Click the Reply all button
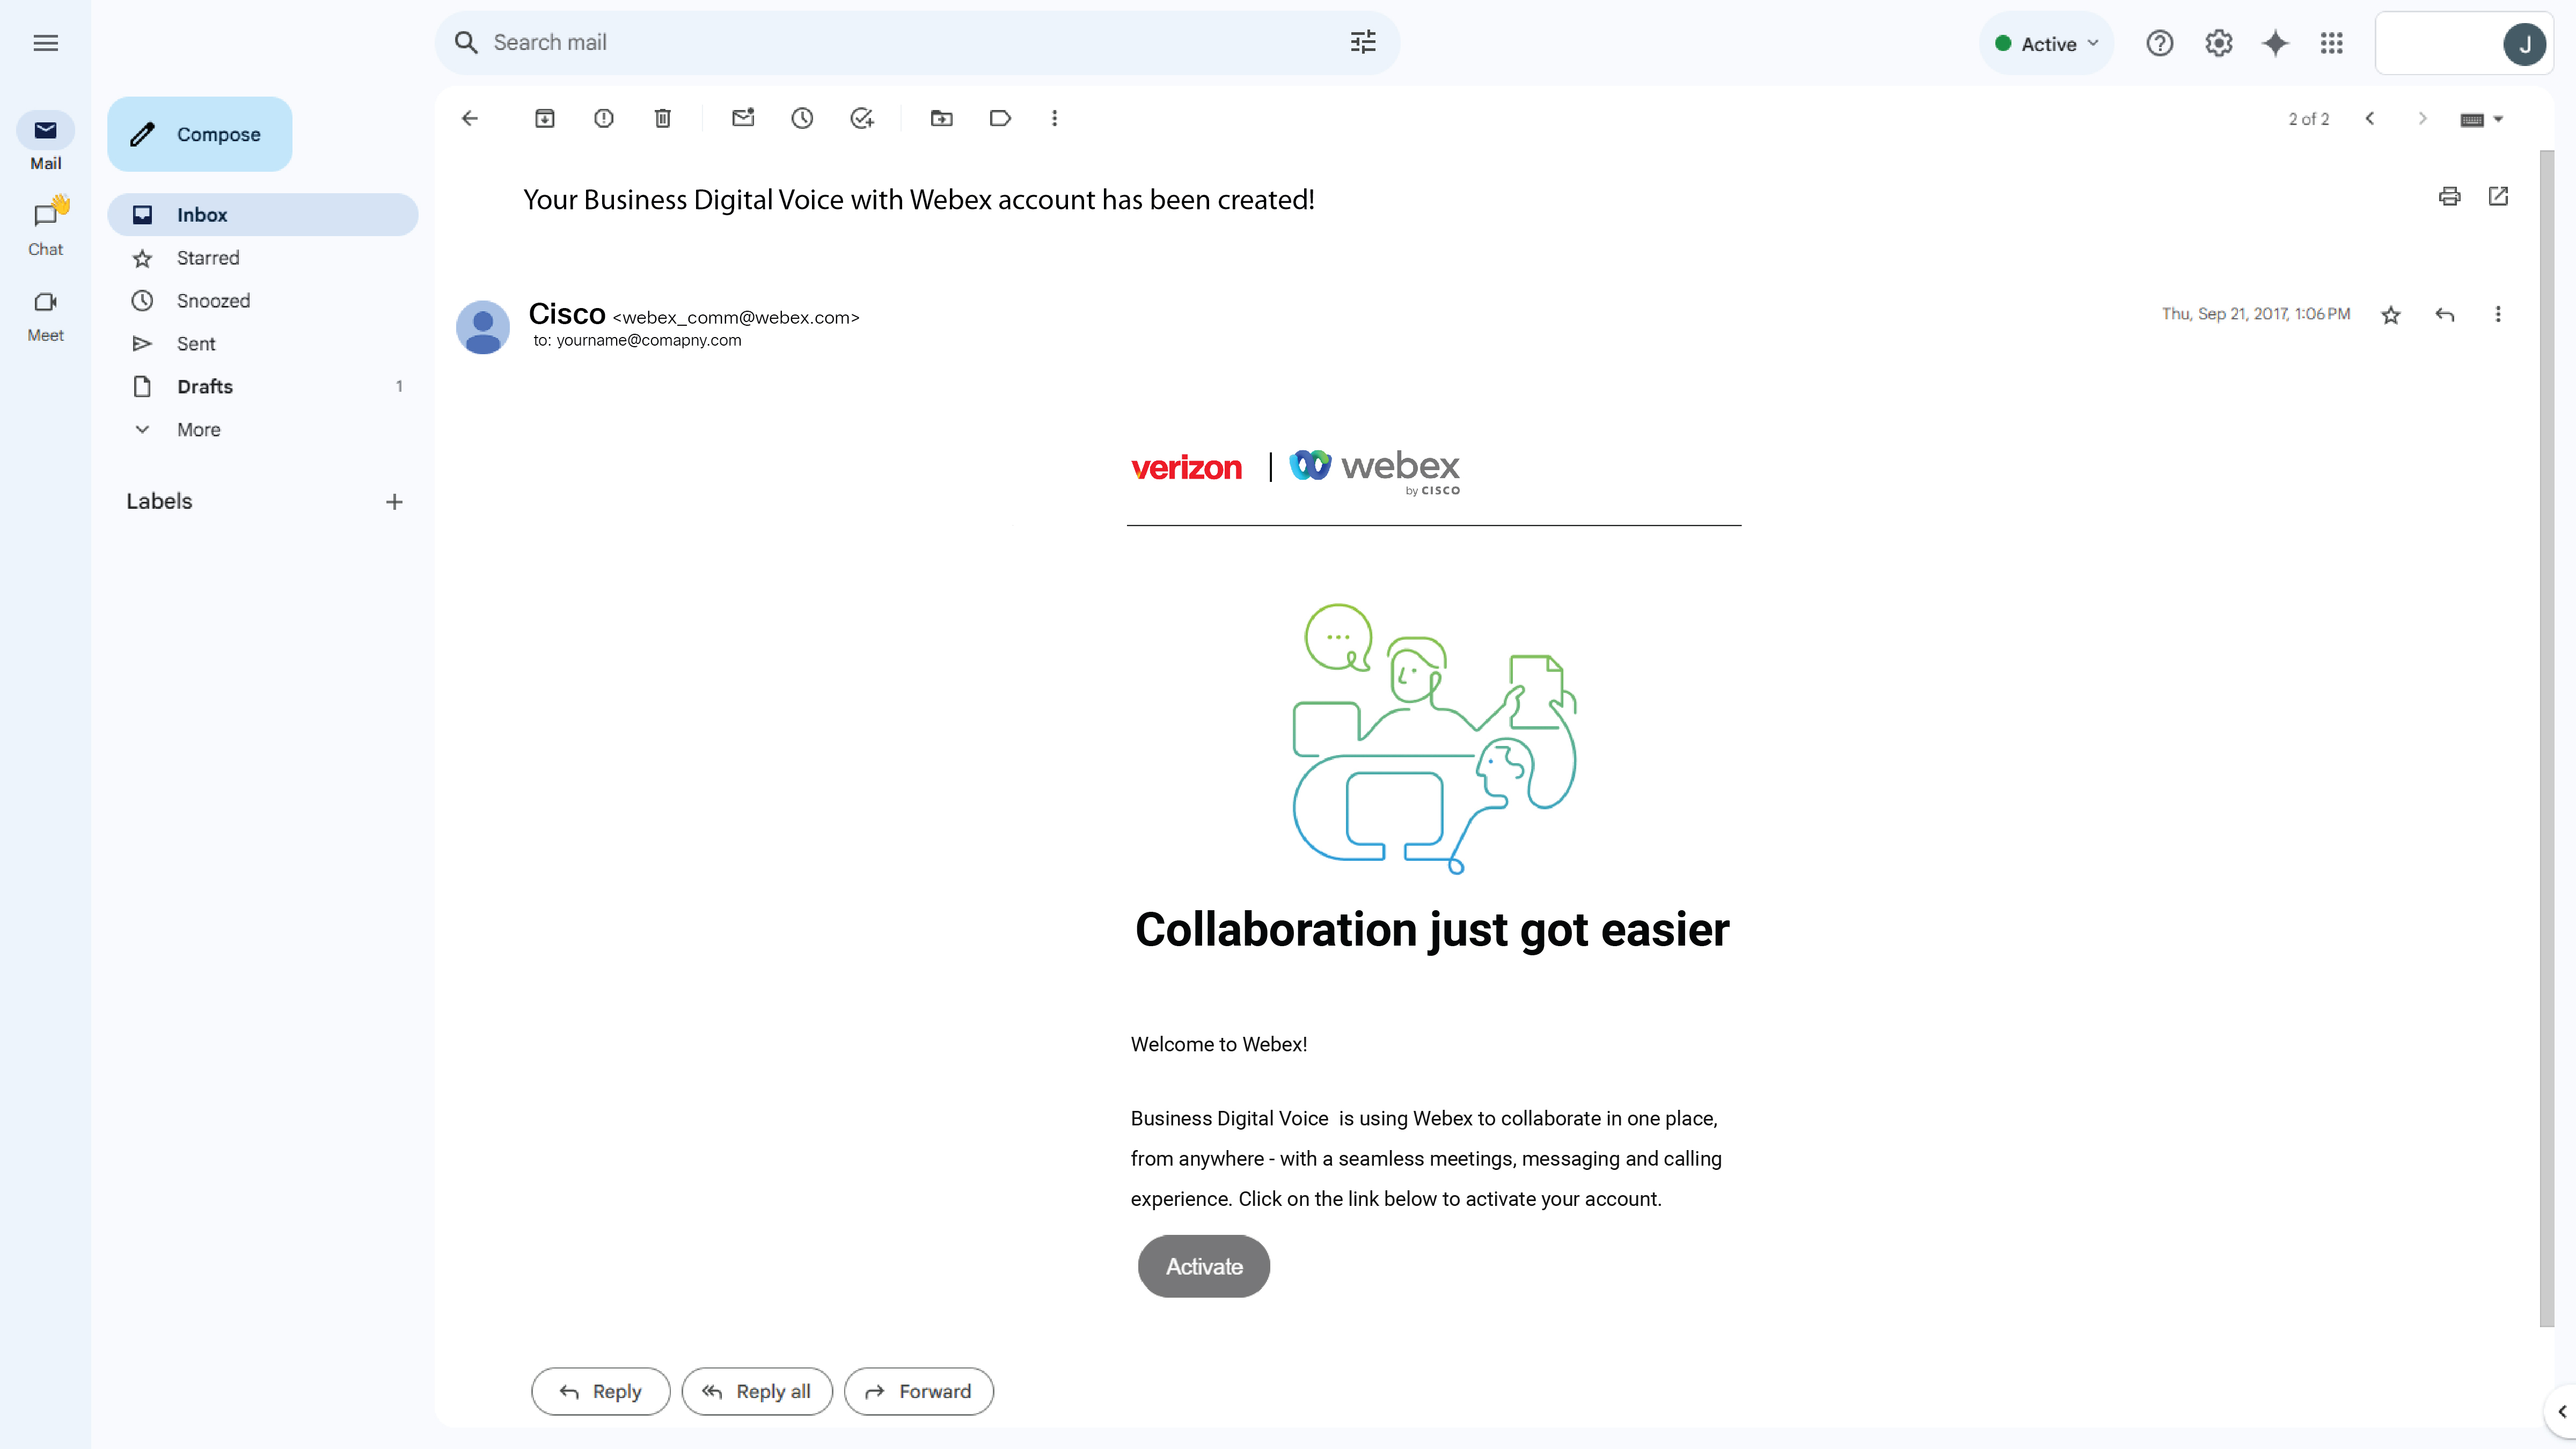The width and height of the screenshot is (2576, 1449). pyautogui.click(x=757, y=1391)
